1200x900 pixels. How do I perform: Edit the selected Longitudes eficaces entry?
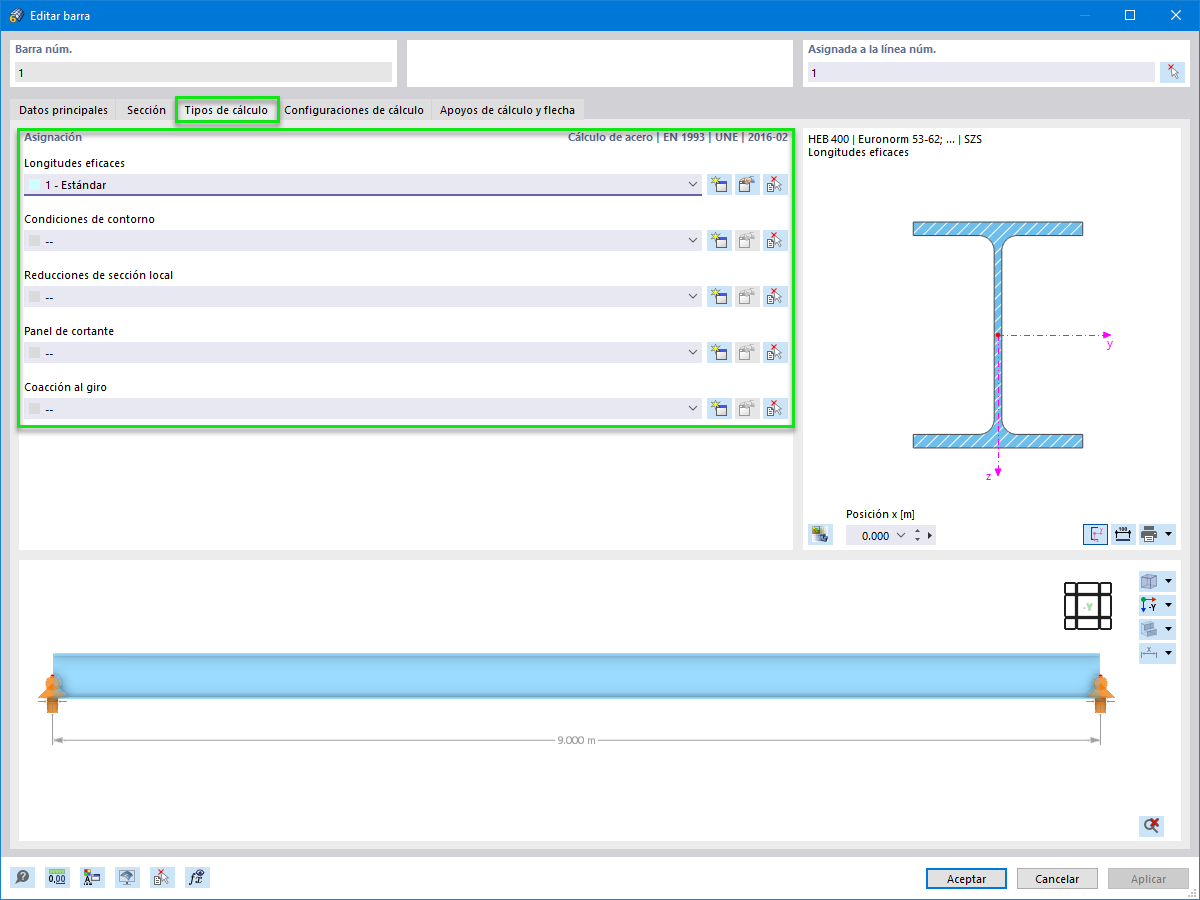pyautogui.click(x=747, y=184)
